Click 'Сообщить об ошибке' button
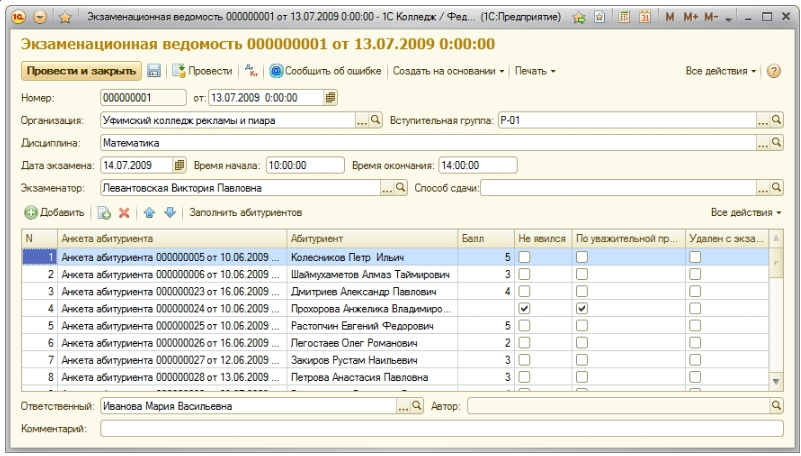This screenshot has height=456, width=801. [x=325, y=71]
